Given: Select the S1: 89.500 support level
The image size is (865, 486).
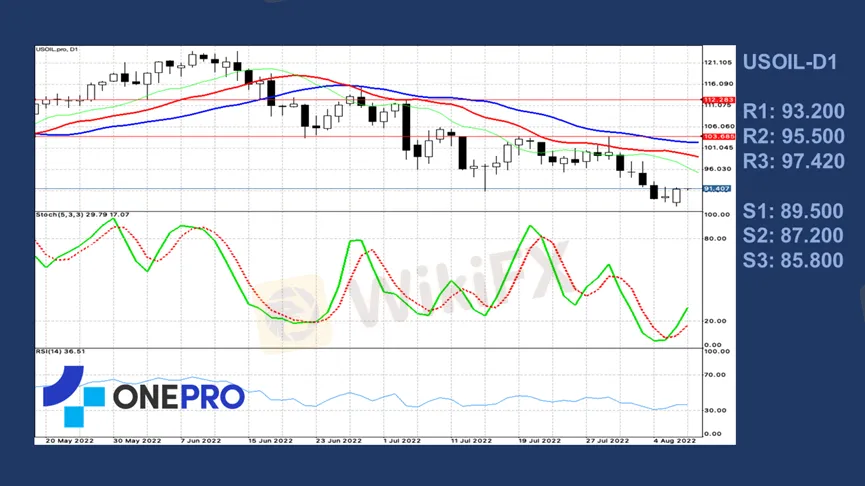Looking at the screenshot, I should 793,211.
